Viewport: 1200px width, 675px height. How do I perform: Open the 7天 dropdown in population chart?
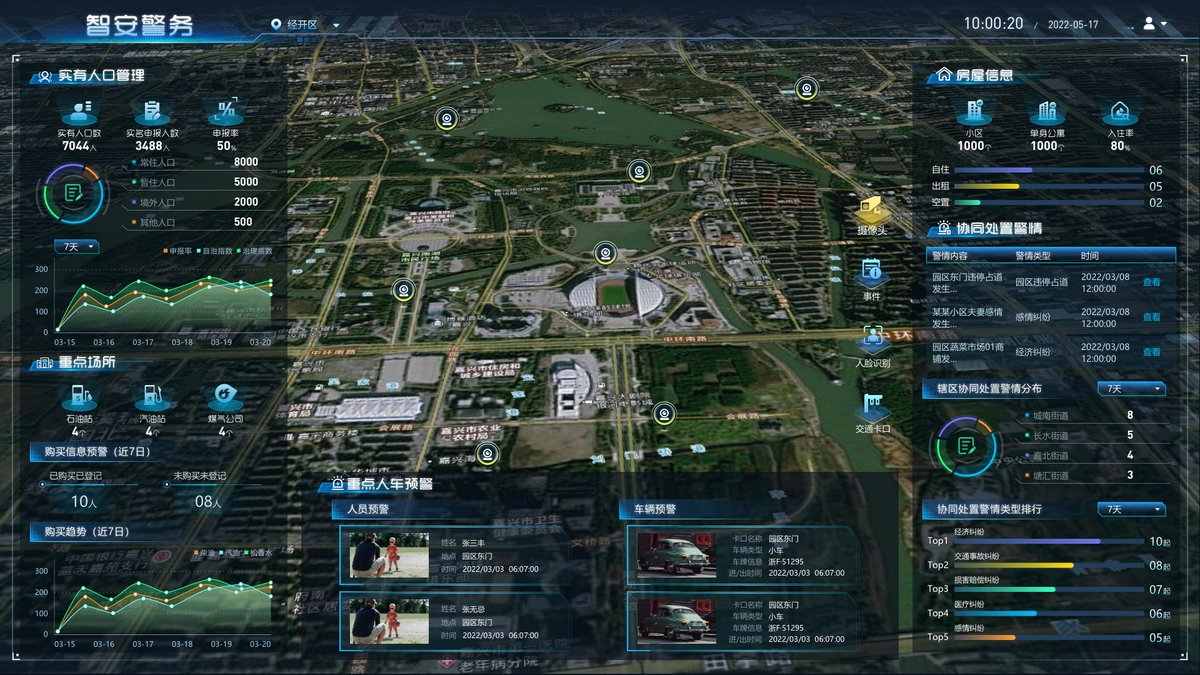point(77,246)
